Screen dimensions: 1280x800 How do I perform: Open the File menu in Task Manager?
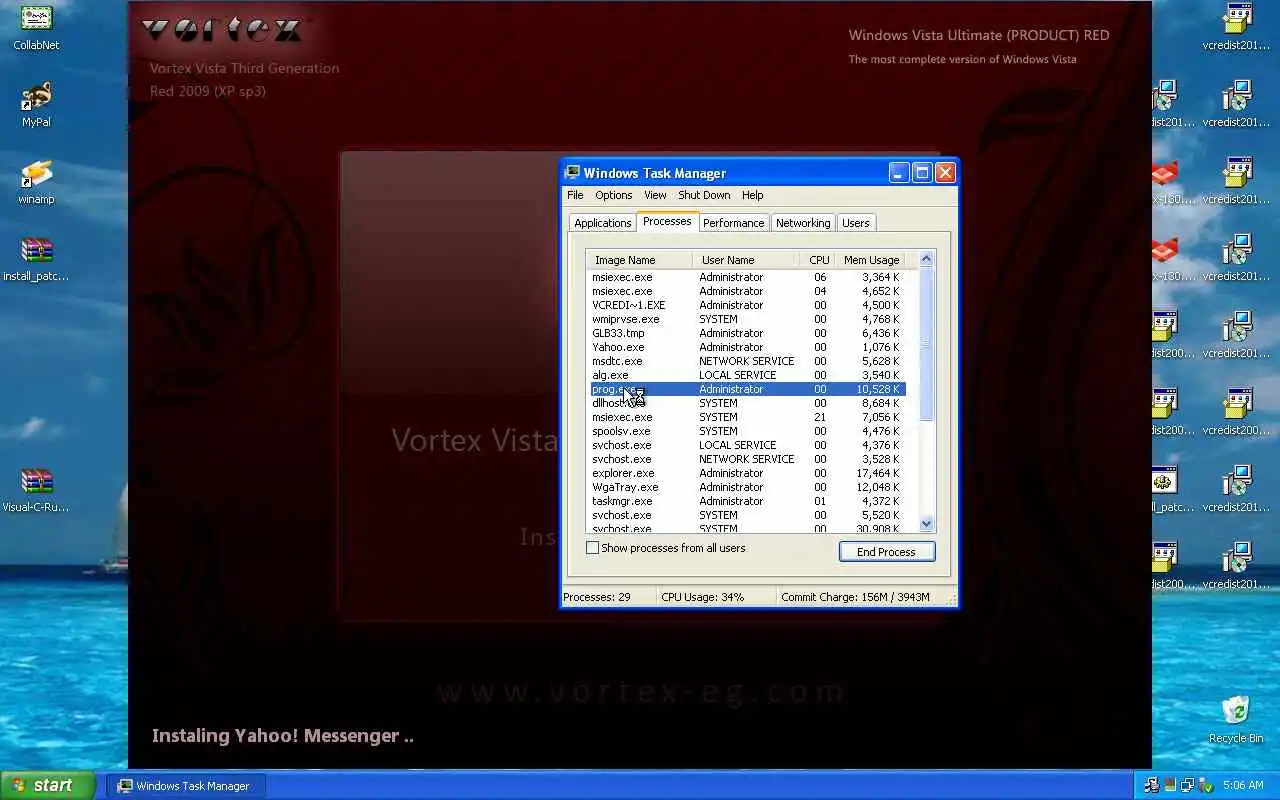coord(575,195)
